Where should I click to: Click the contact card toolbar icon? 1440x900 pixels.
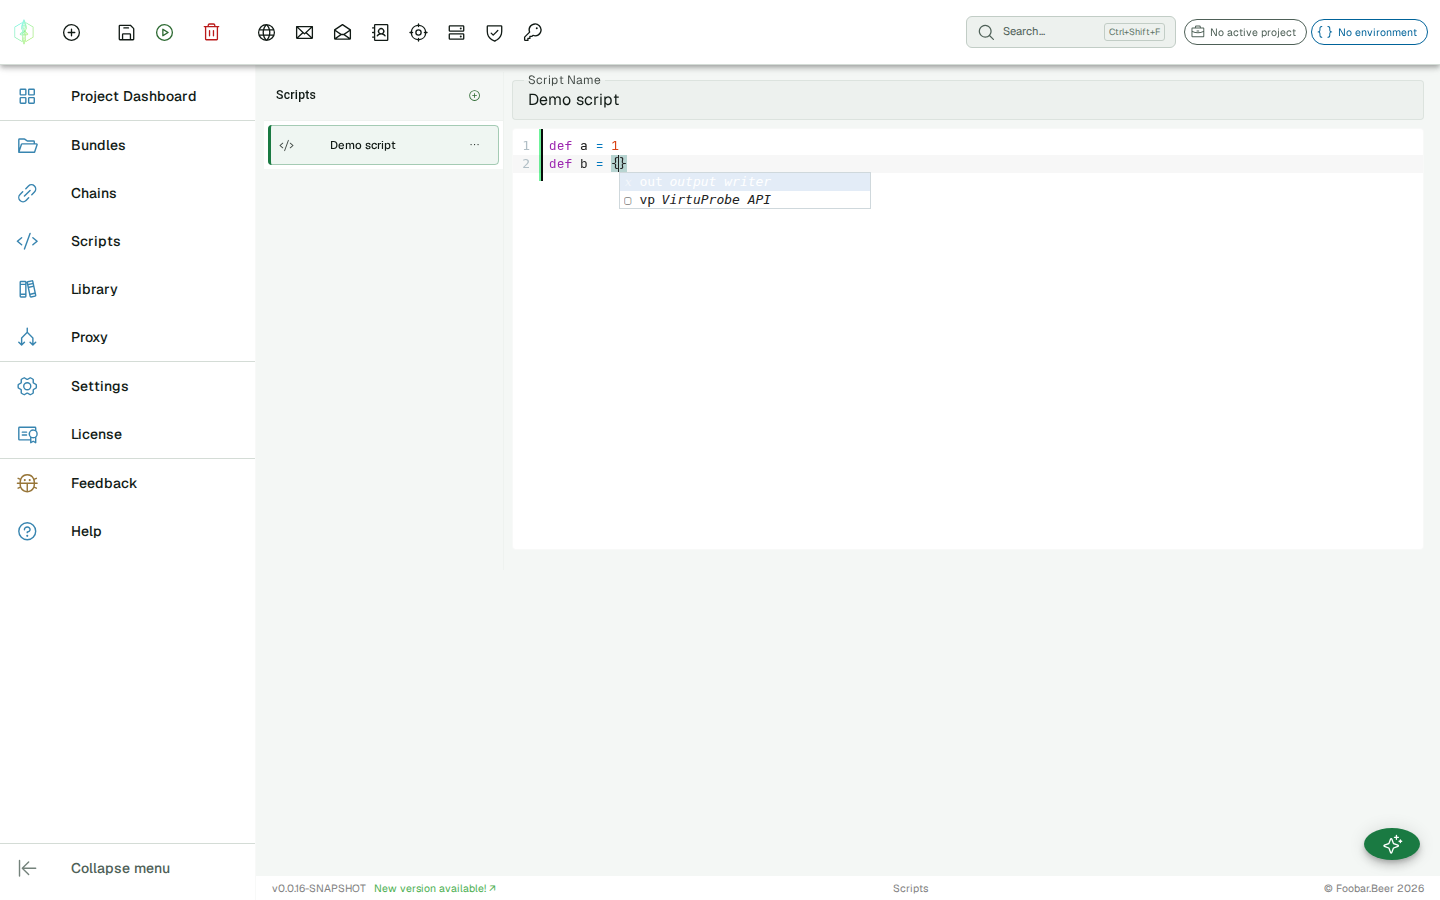[x=380, y=32]
